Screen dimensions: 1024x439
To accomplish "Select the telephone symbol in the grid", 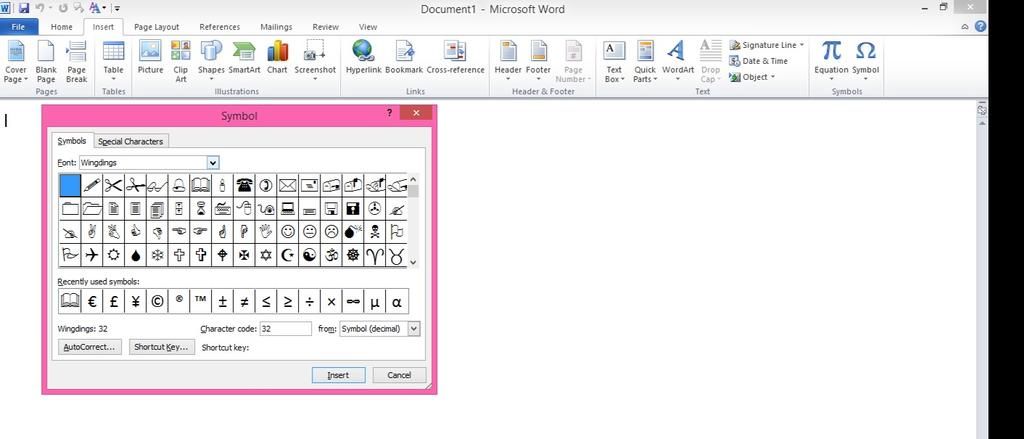I will pyautogui.click(x=244, y=186).
